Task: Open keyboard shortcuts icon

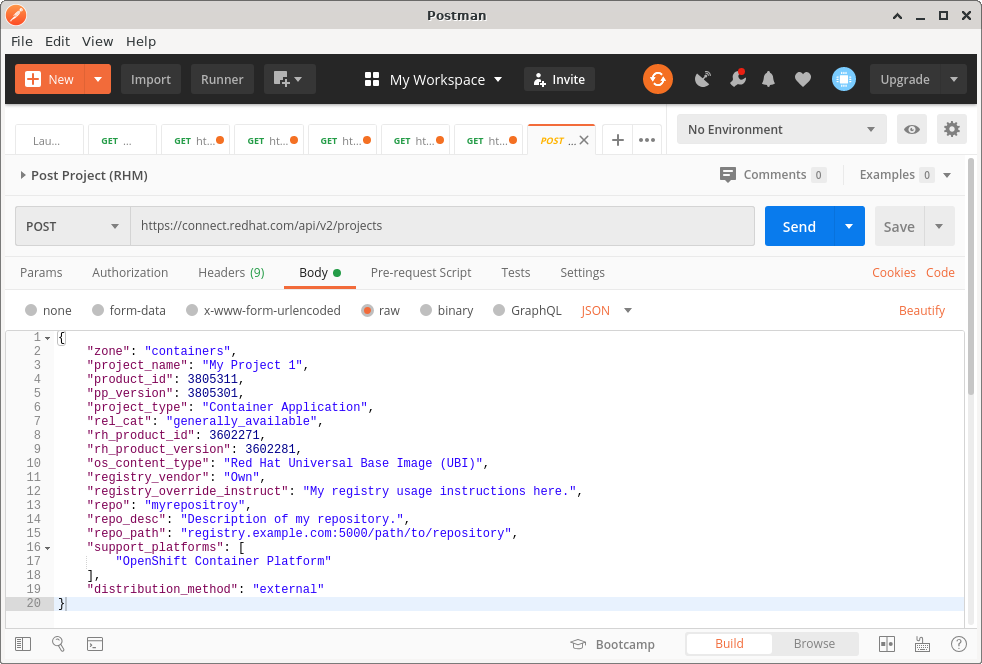Action: point(923,644)
